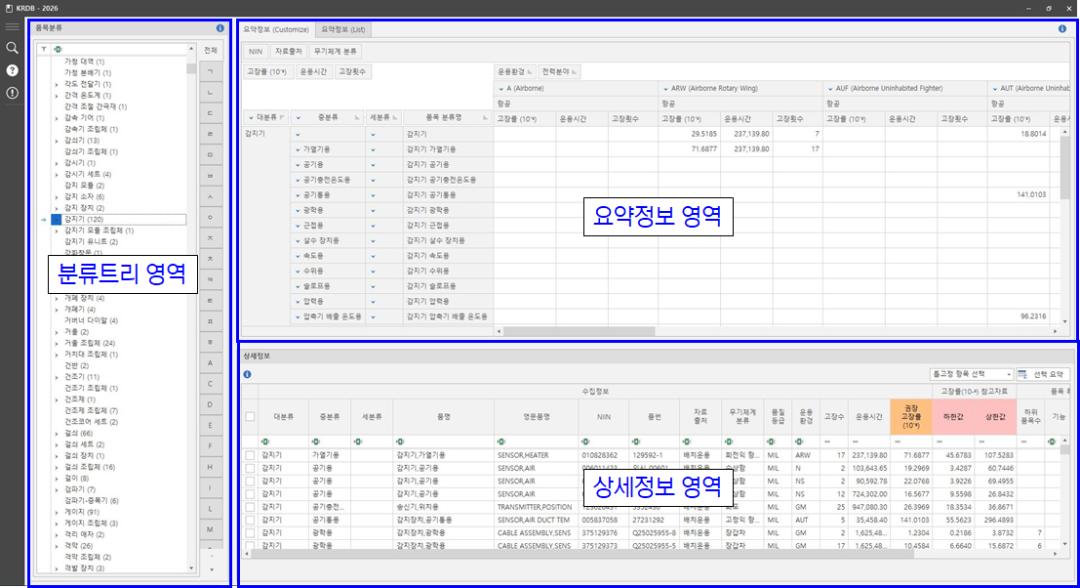1080x588 pixels.
Task: Tick checkbox for SENSOR,HEATER row
Action: click(x=250, y=455)
